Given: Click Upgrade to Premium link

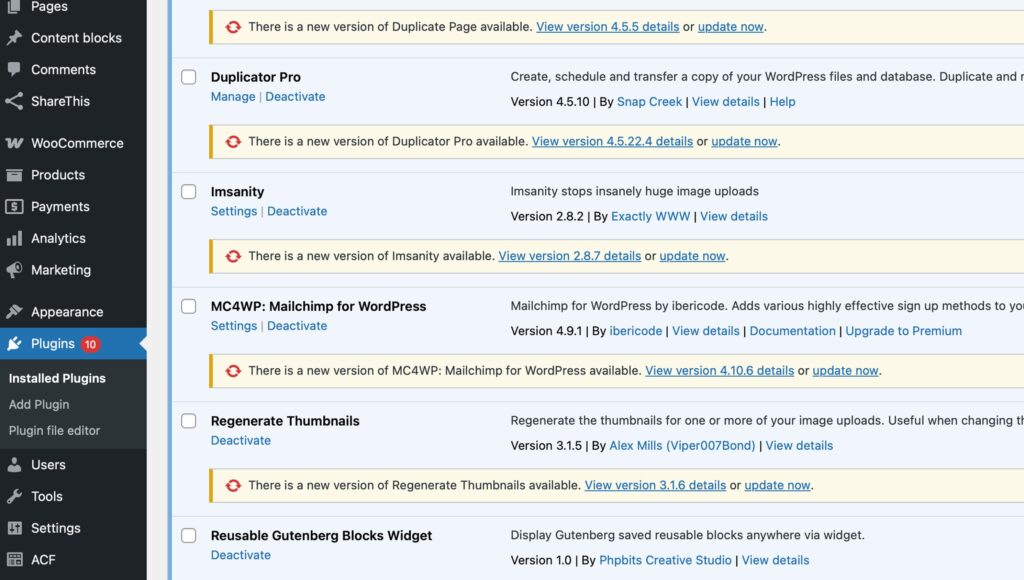Looking at the screenshot, I should coord(903,331).
